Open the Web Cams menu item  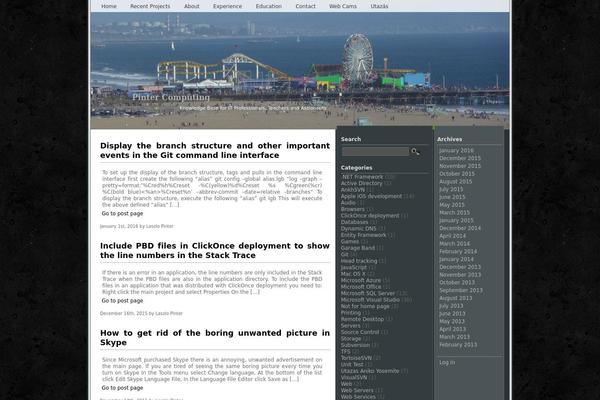pos(343,6)
